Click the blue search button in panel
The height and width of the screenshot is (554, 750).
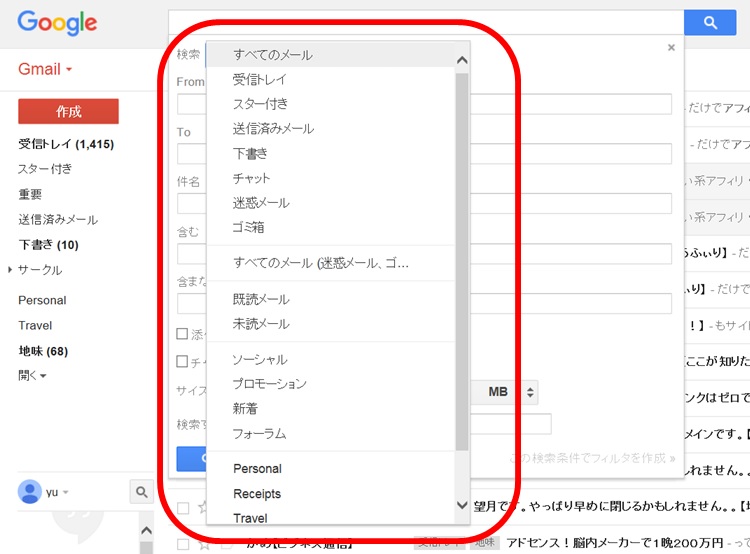[192, 459]
